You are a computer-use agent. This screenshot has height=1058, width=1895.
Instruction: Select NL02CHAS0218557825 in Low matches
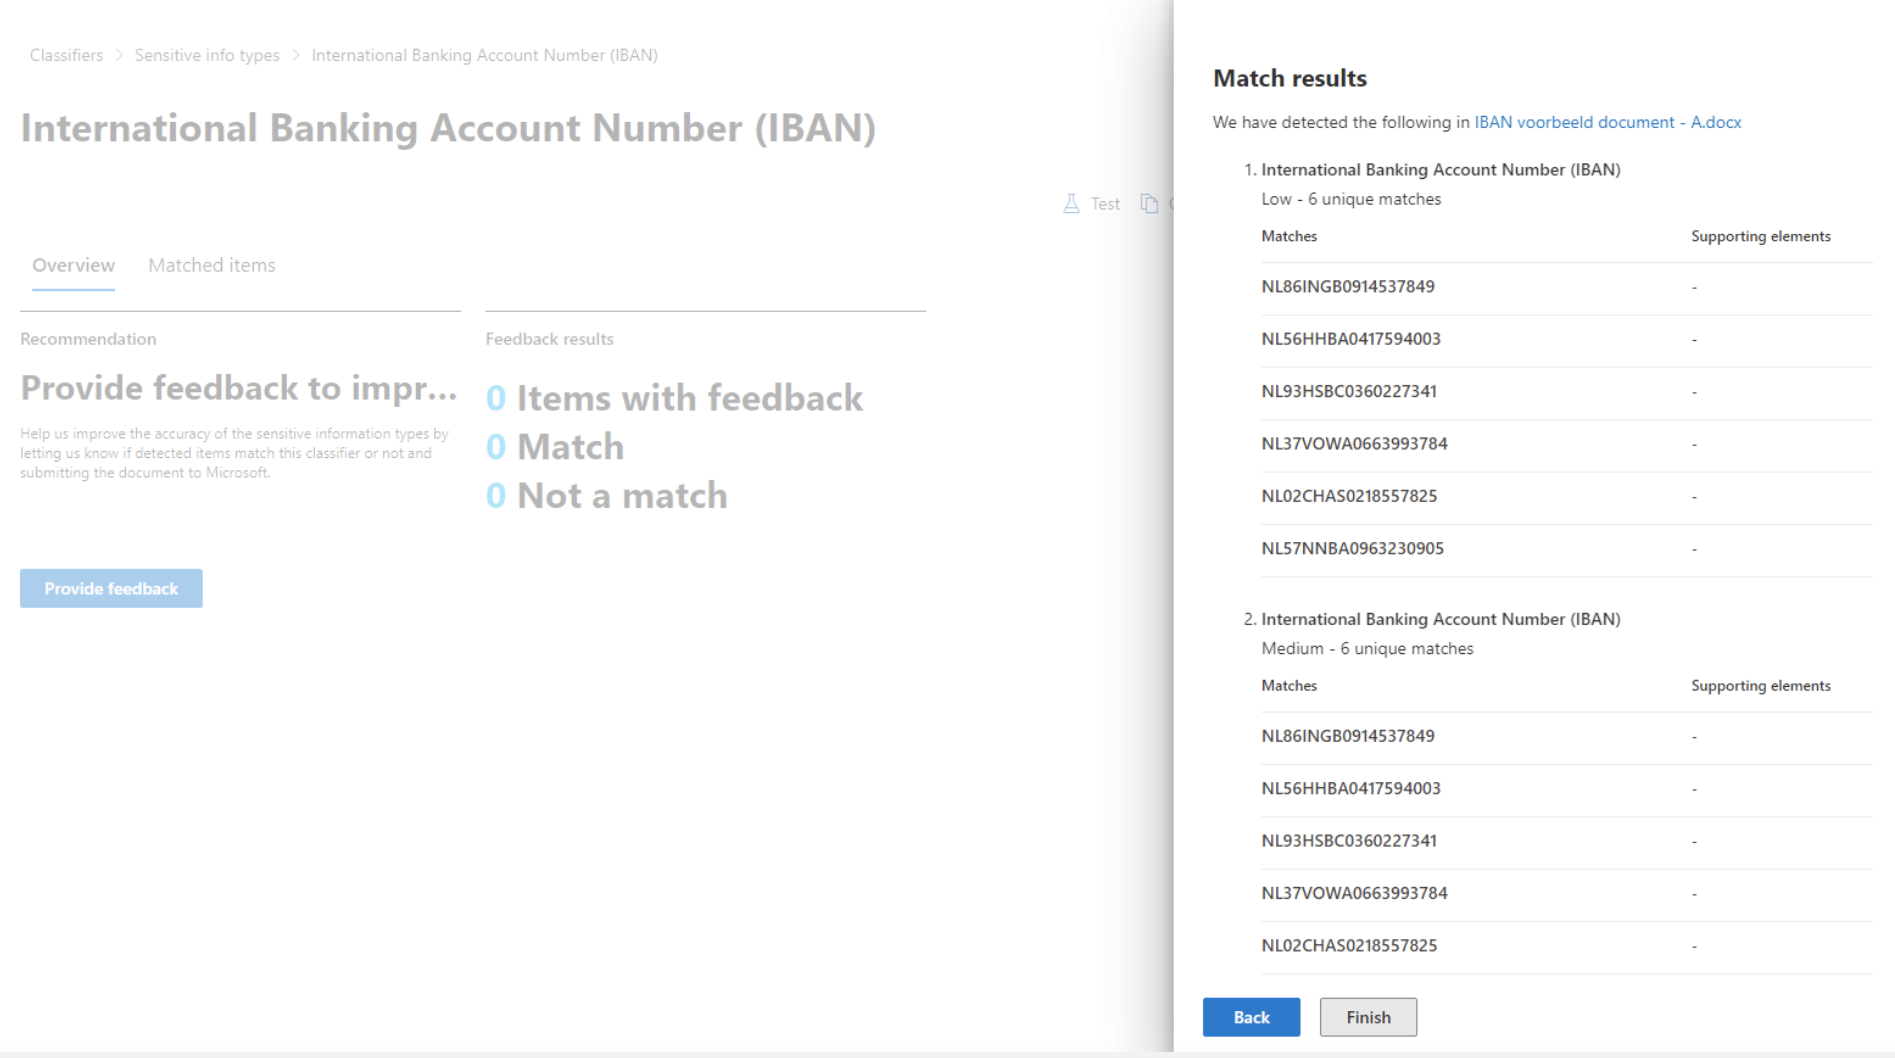(1349, 496)
